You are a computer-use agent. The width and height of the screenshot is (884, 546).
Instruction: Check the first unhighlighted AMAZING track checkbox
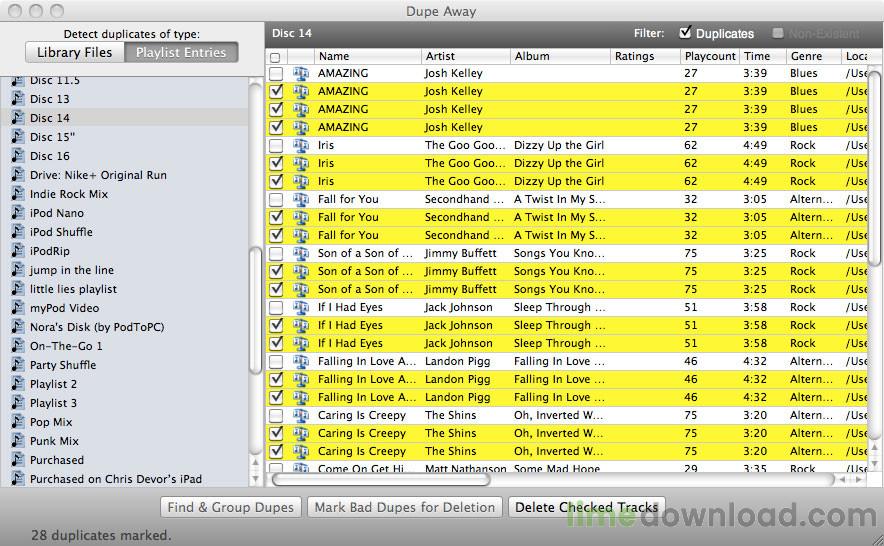click(x=276, y=73)
